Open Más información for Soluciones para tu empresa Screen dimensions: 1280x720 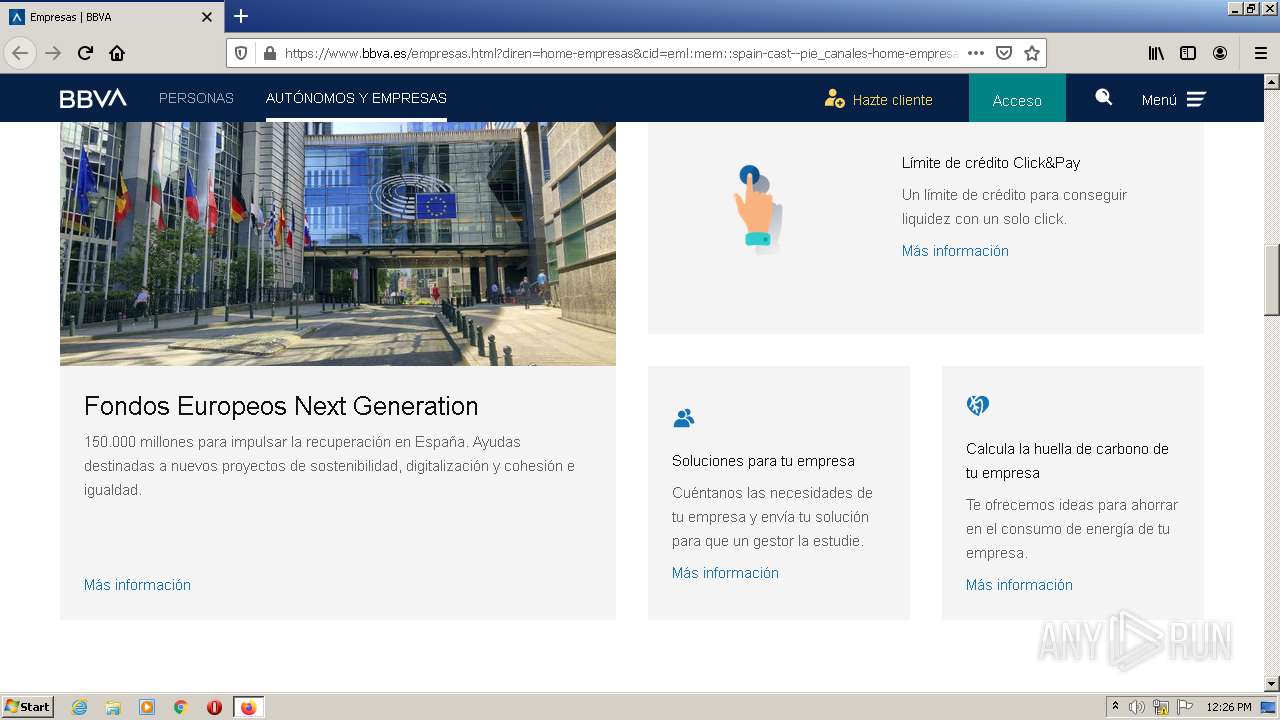coord(725,573)
